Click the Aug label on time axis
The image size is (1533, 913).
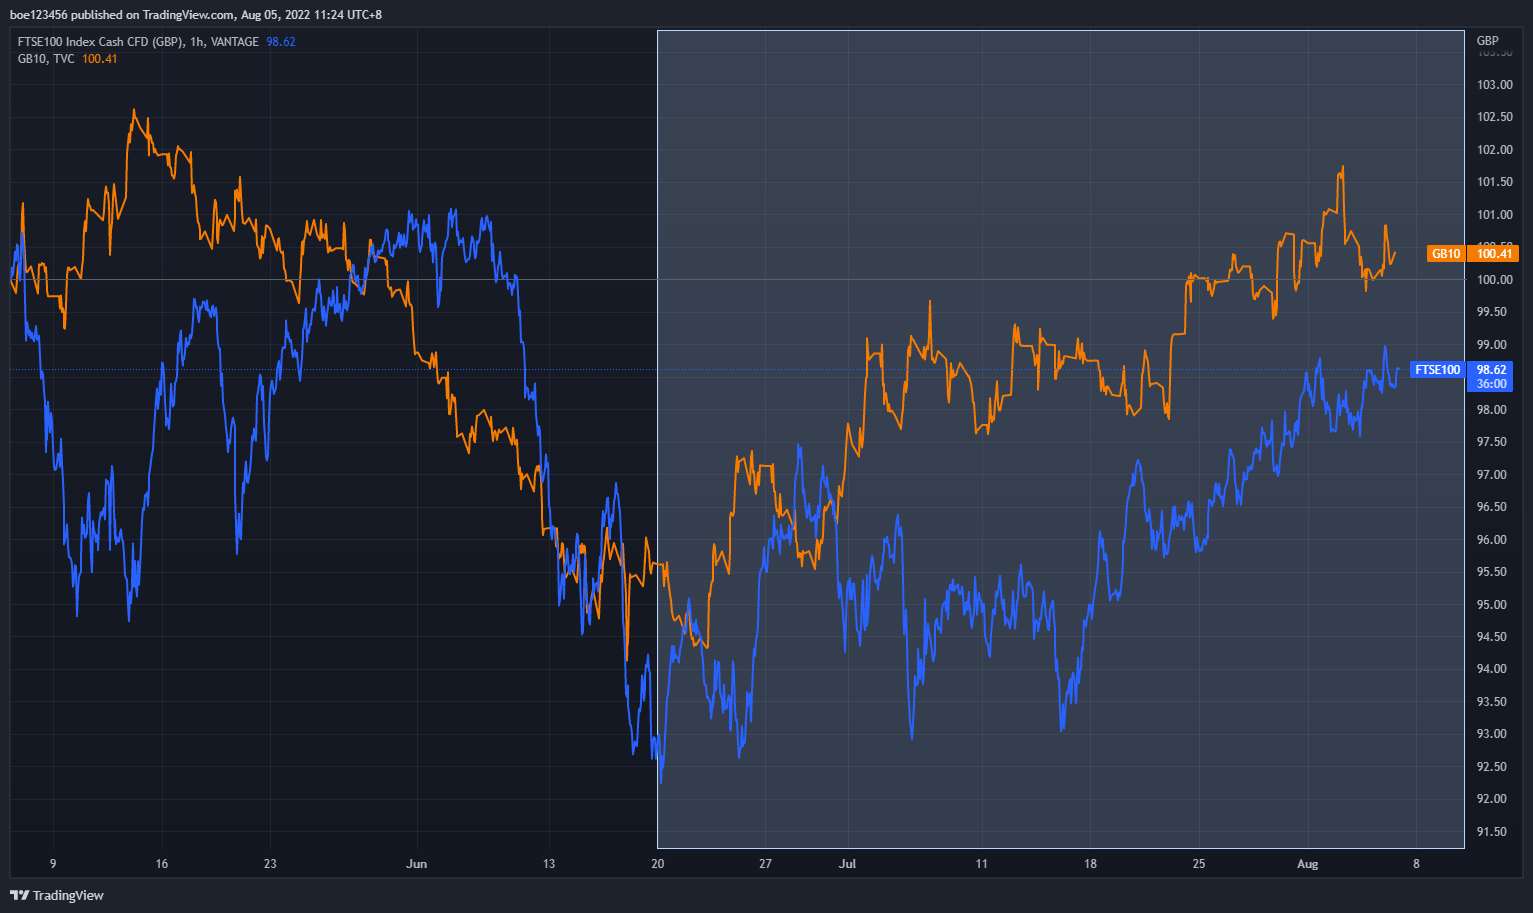coord(1307,864)
